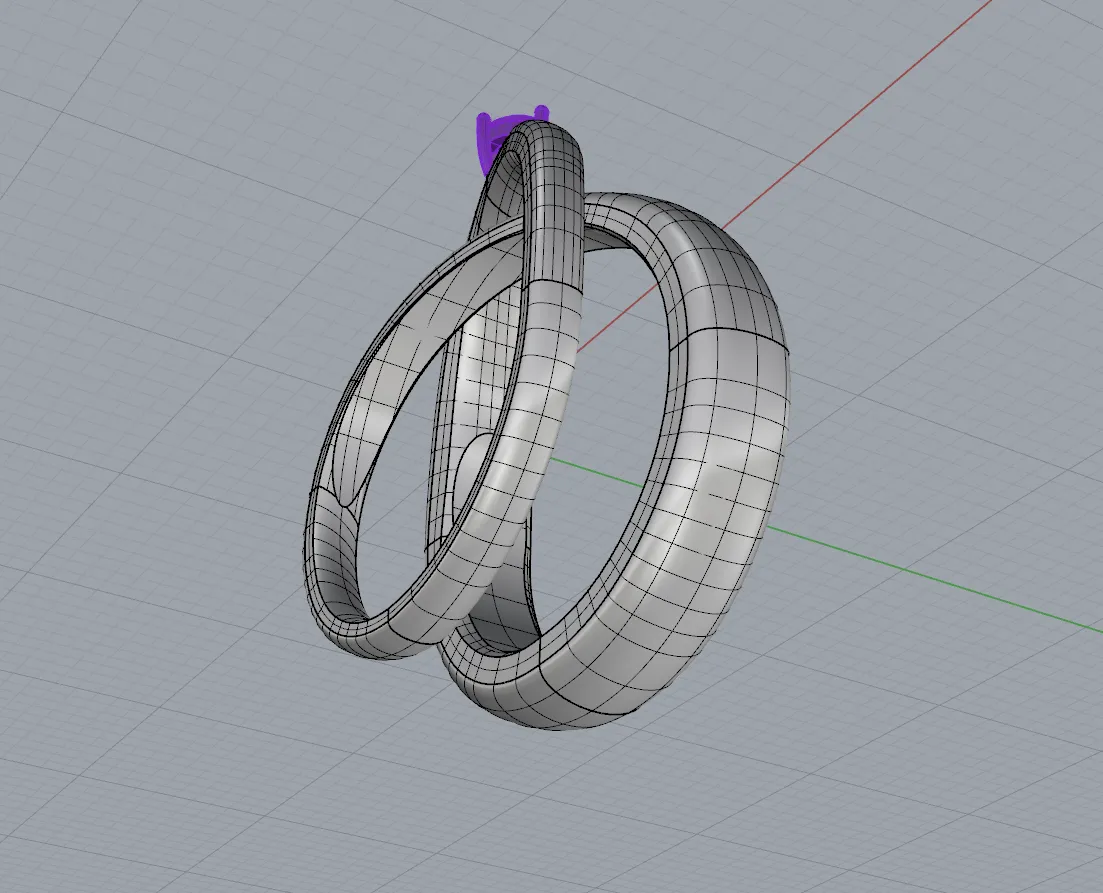Viewport: 1103px width, 893px height.
Task: Click the rounded right tip of the purple prong
Action: coord(542,110)
